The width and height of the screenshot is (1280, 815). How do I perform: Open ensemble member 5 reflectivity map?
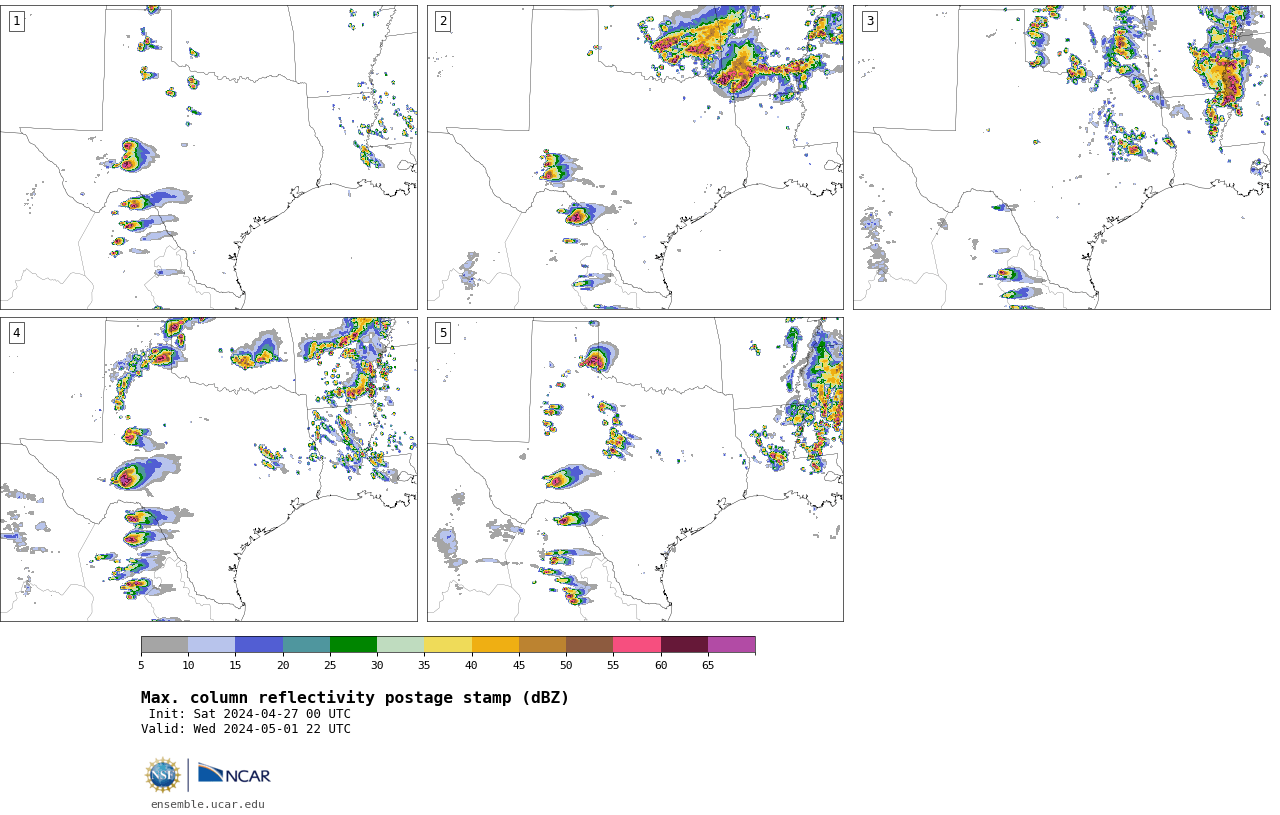pyautogui.click(x=635, y=469)
